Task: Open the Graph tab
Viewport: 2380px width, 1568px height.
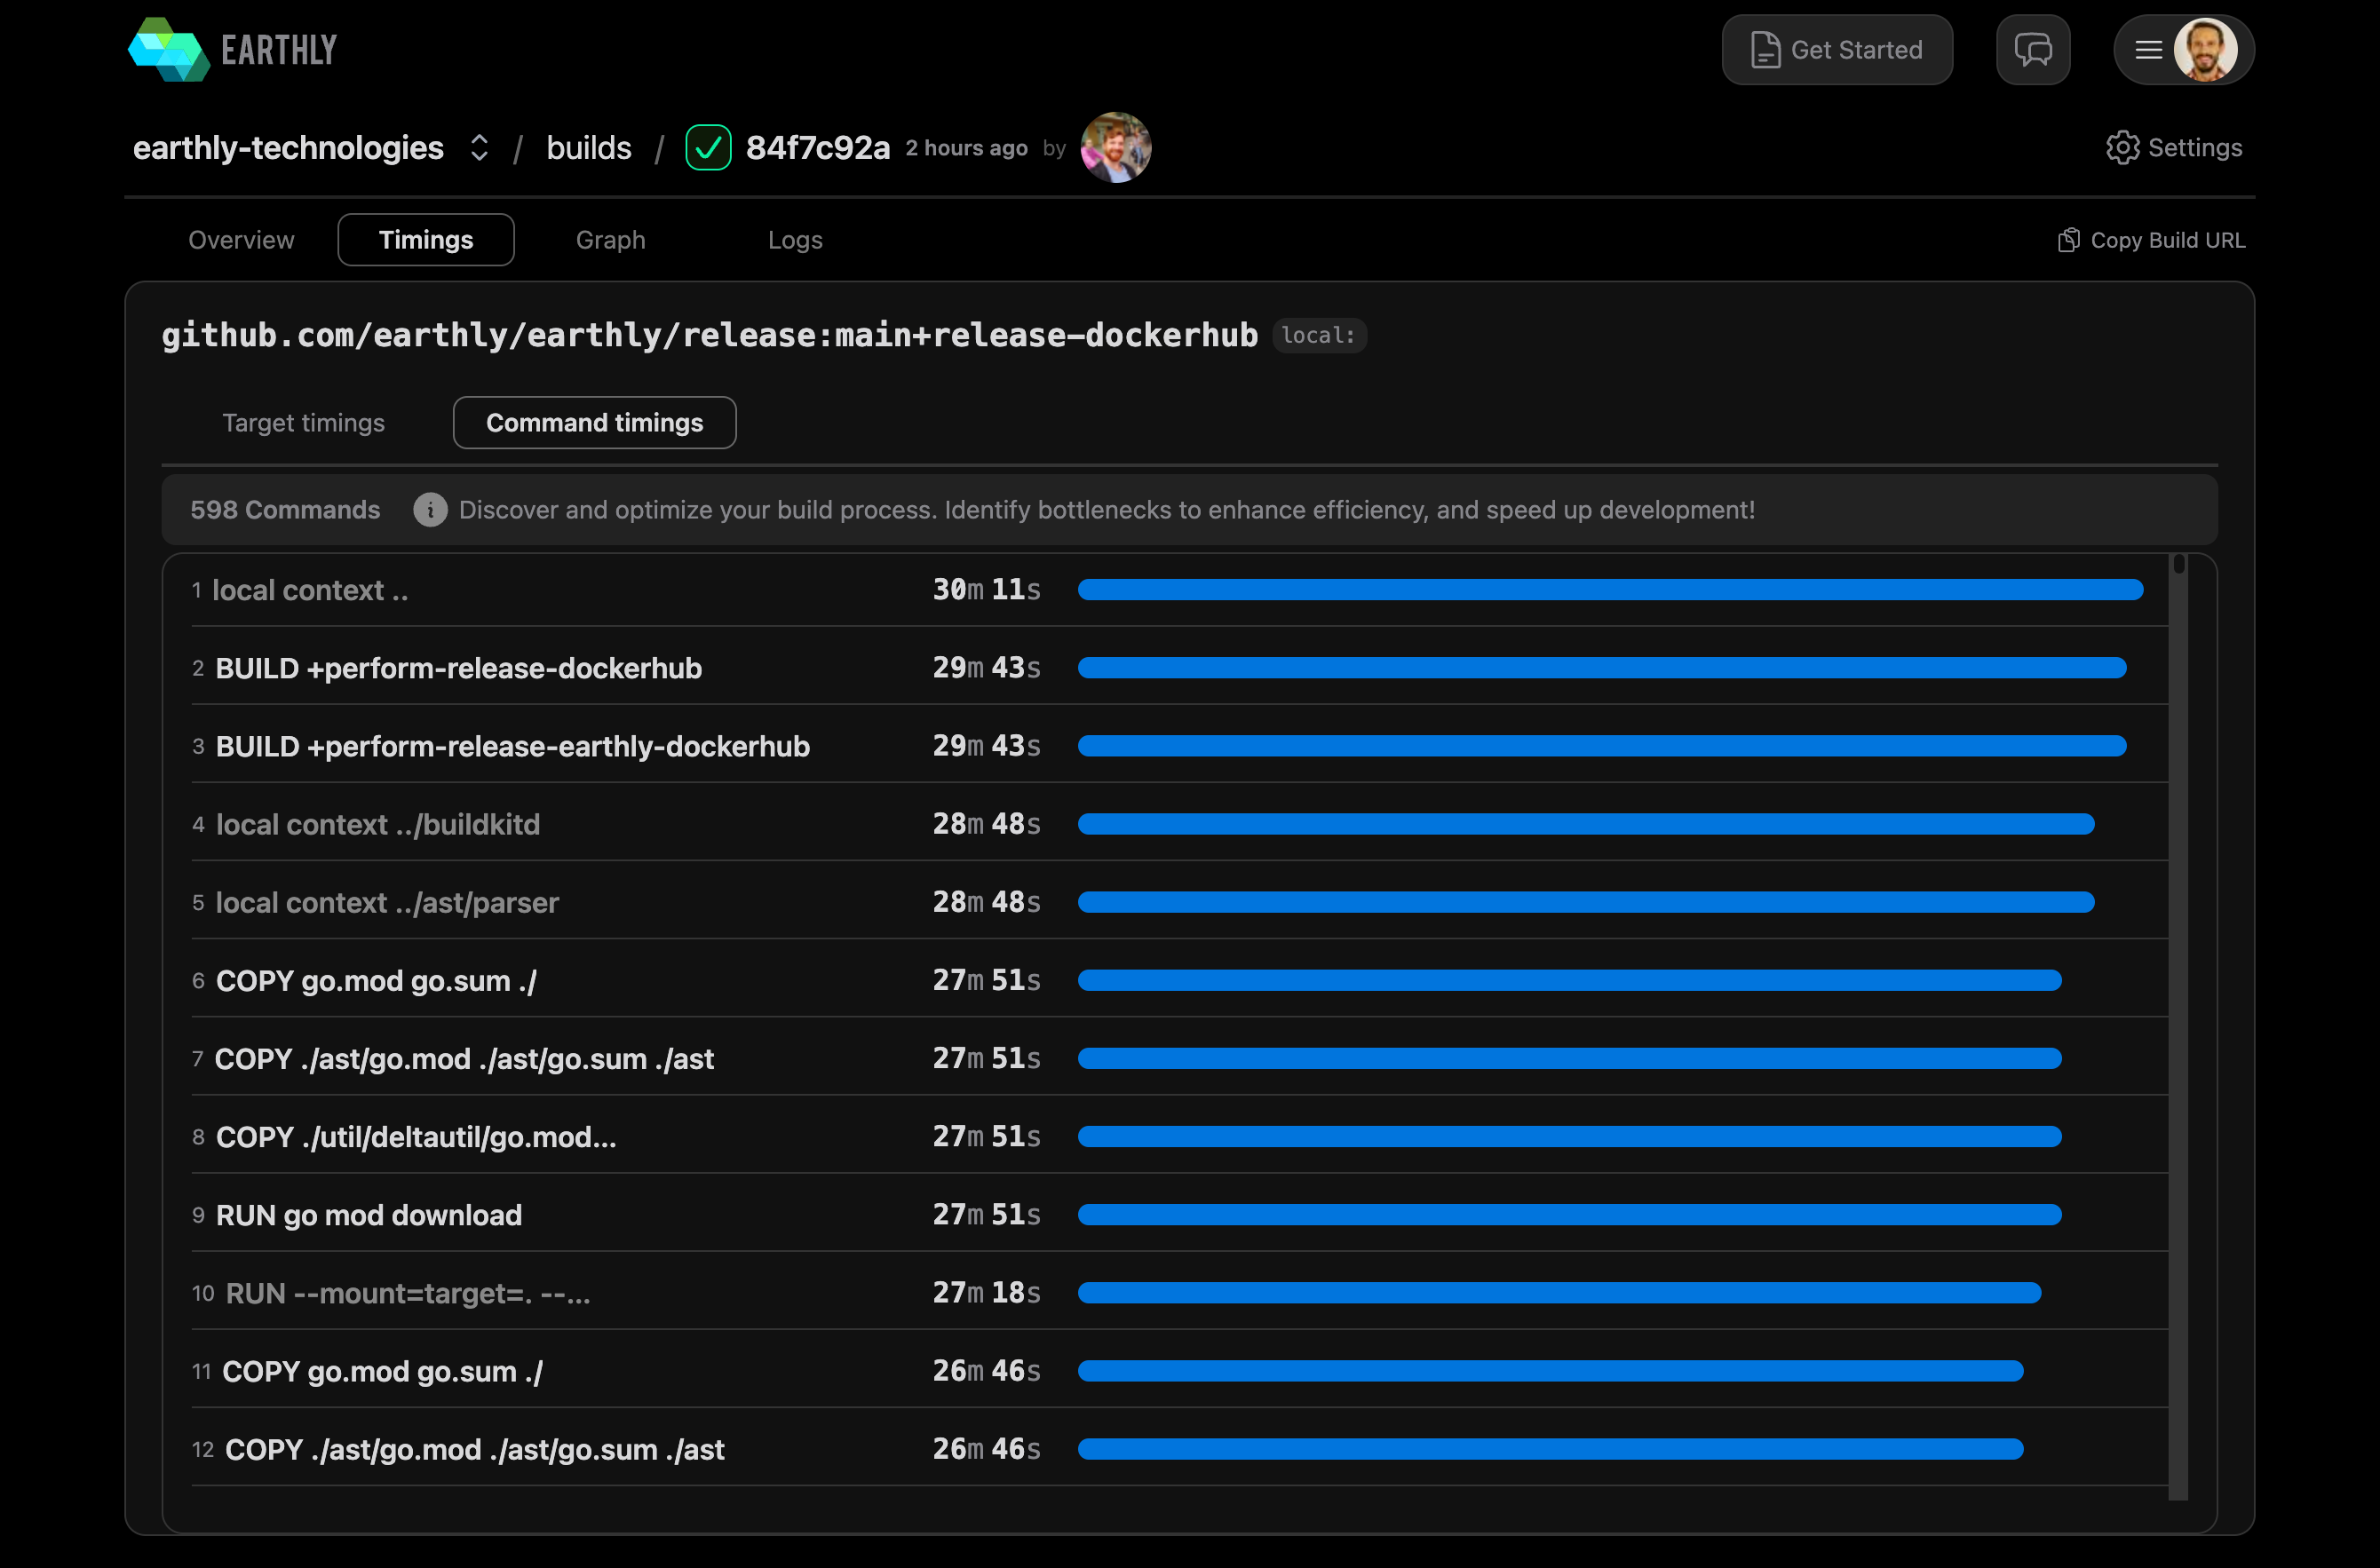Action: coord(610,240)
